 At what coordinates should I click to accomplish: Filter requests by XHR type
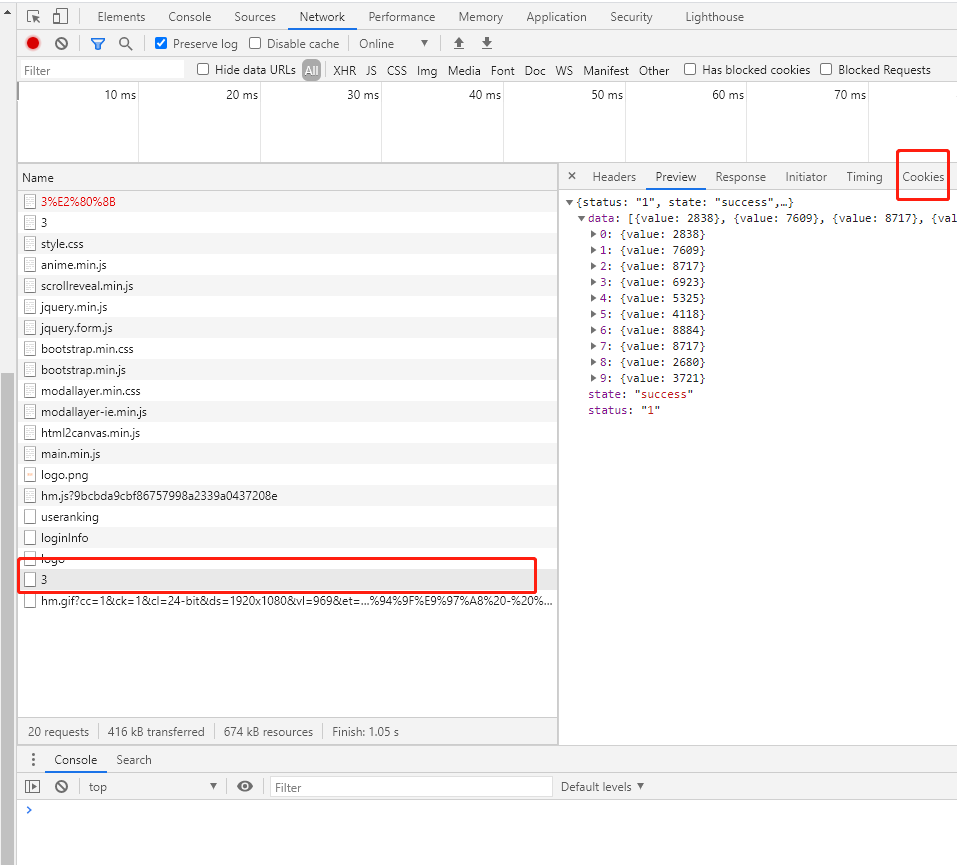coord(344,71)
